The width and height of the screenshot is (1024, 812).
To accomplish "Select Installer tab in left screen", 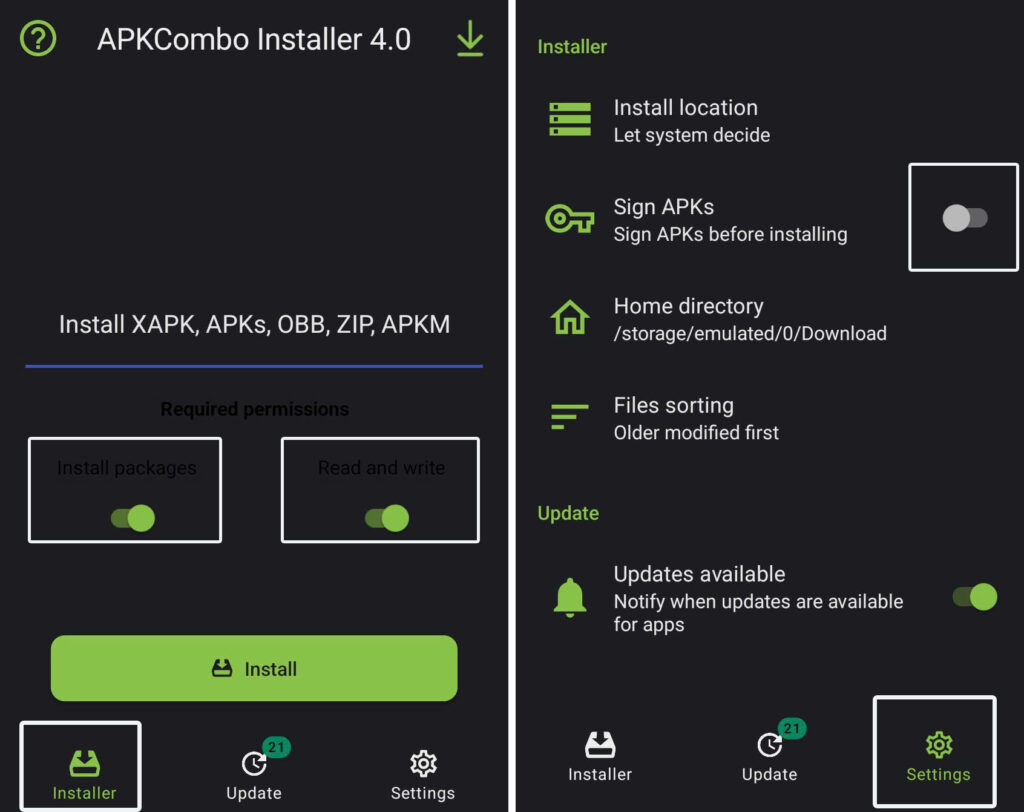I will tap(84, 775).
